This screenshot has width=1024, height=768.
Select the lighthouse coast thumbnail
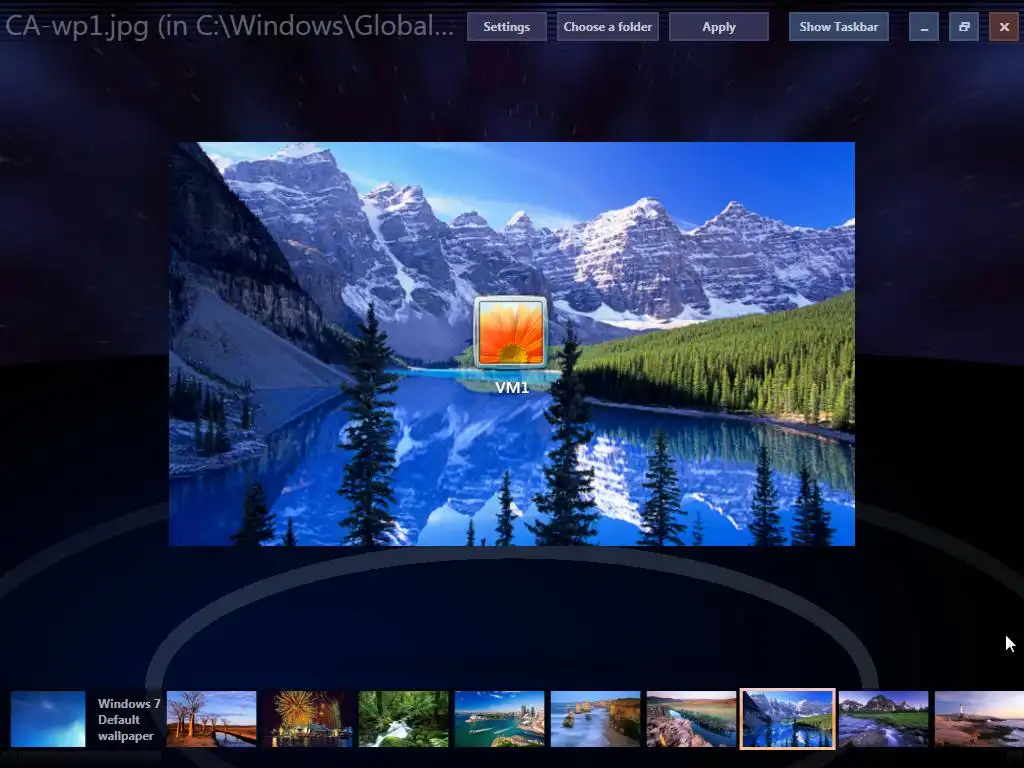click(980, 719)
